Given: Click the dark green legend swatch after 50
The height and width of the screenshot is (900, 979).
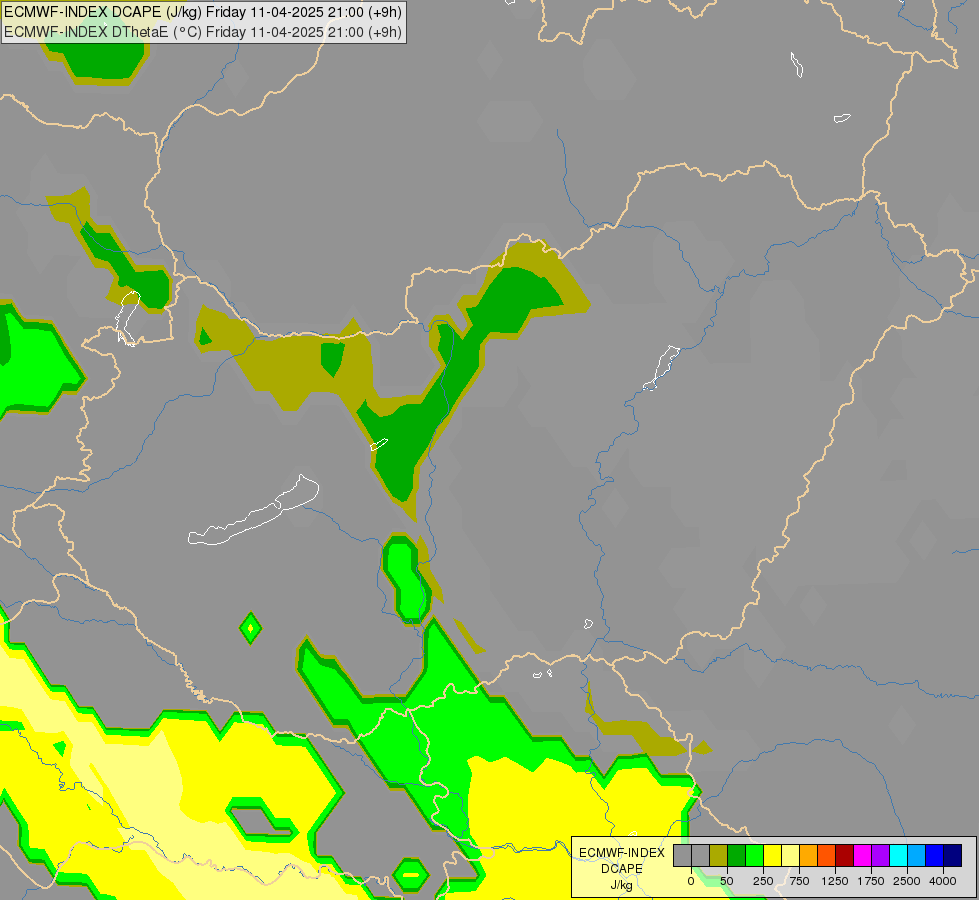Looking at the screenshot, I should click(737, 855).
